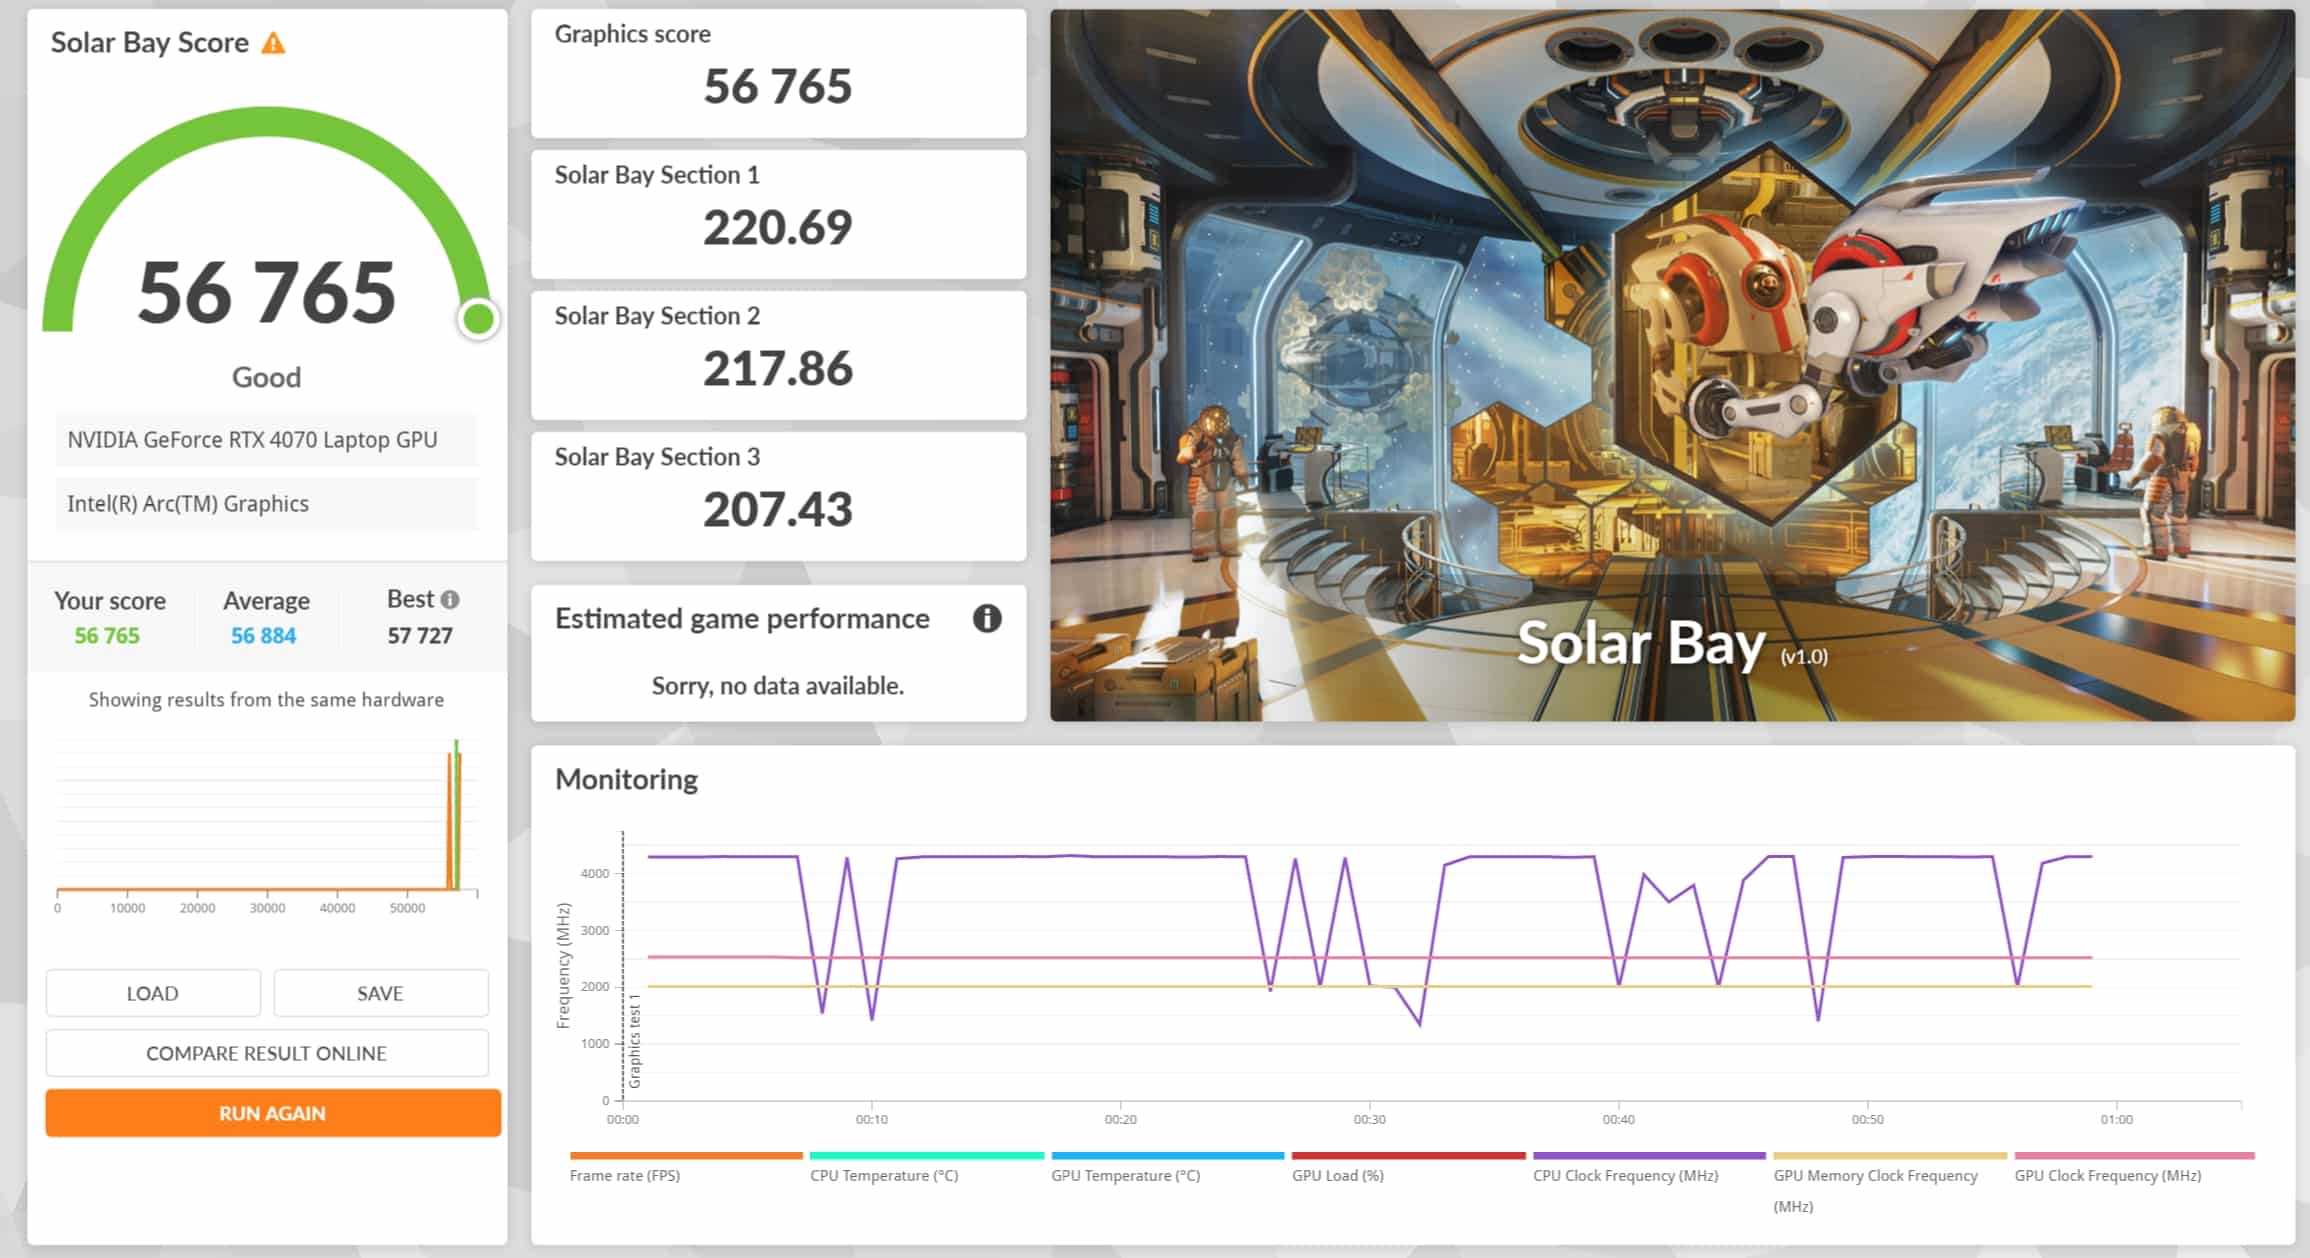Toggle Frame rate (FPS) legend series

click(x=624, y=1175)
